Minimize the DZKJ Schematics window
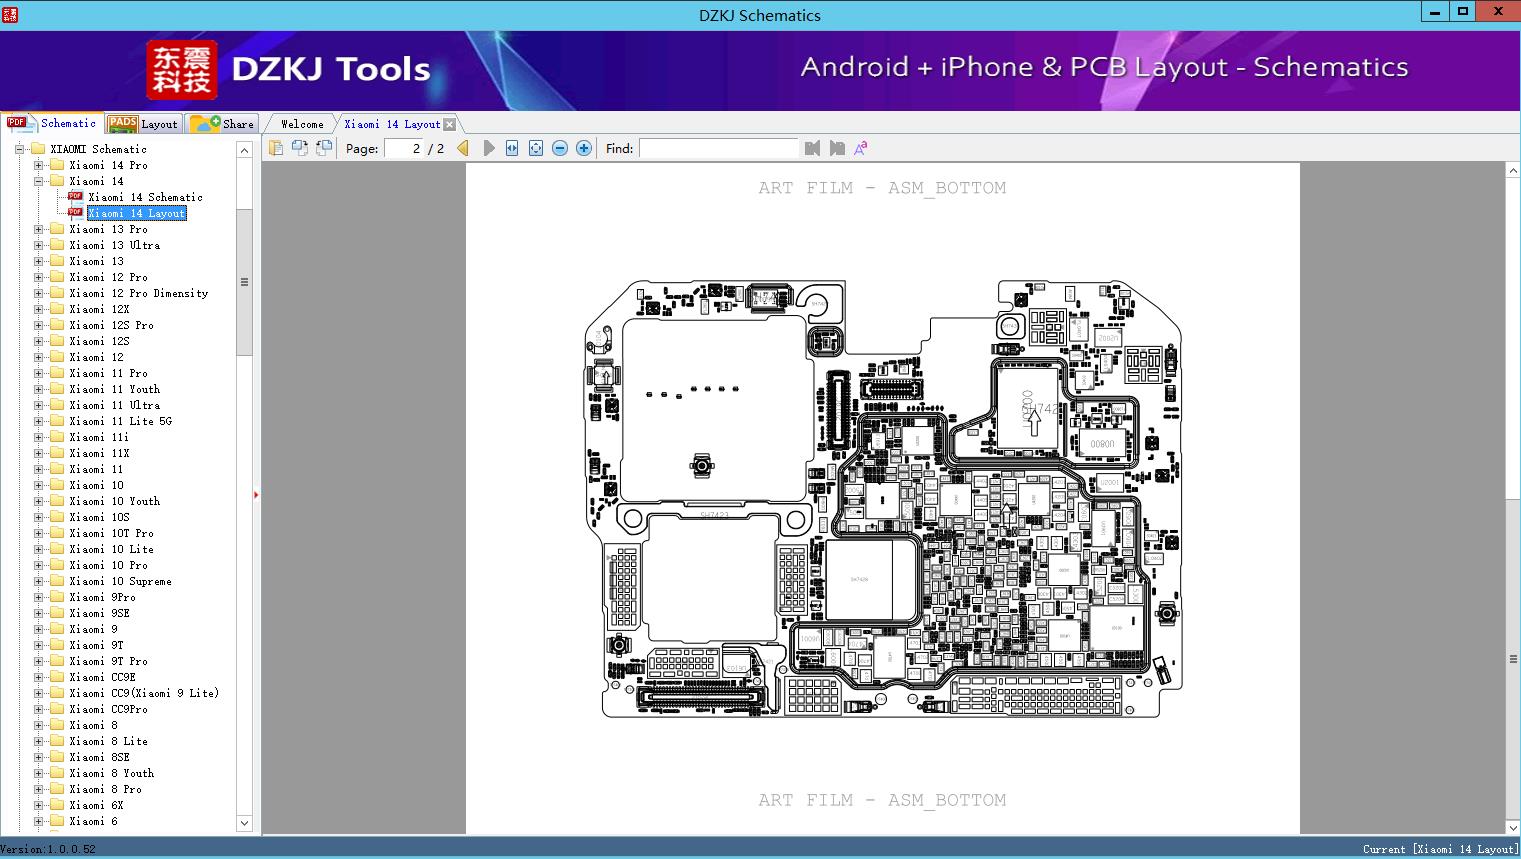Image resolution: width=1521 pixels, height=859 pixels. (1435, 12)
